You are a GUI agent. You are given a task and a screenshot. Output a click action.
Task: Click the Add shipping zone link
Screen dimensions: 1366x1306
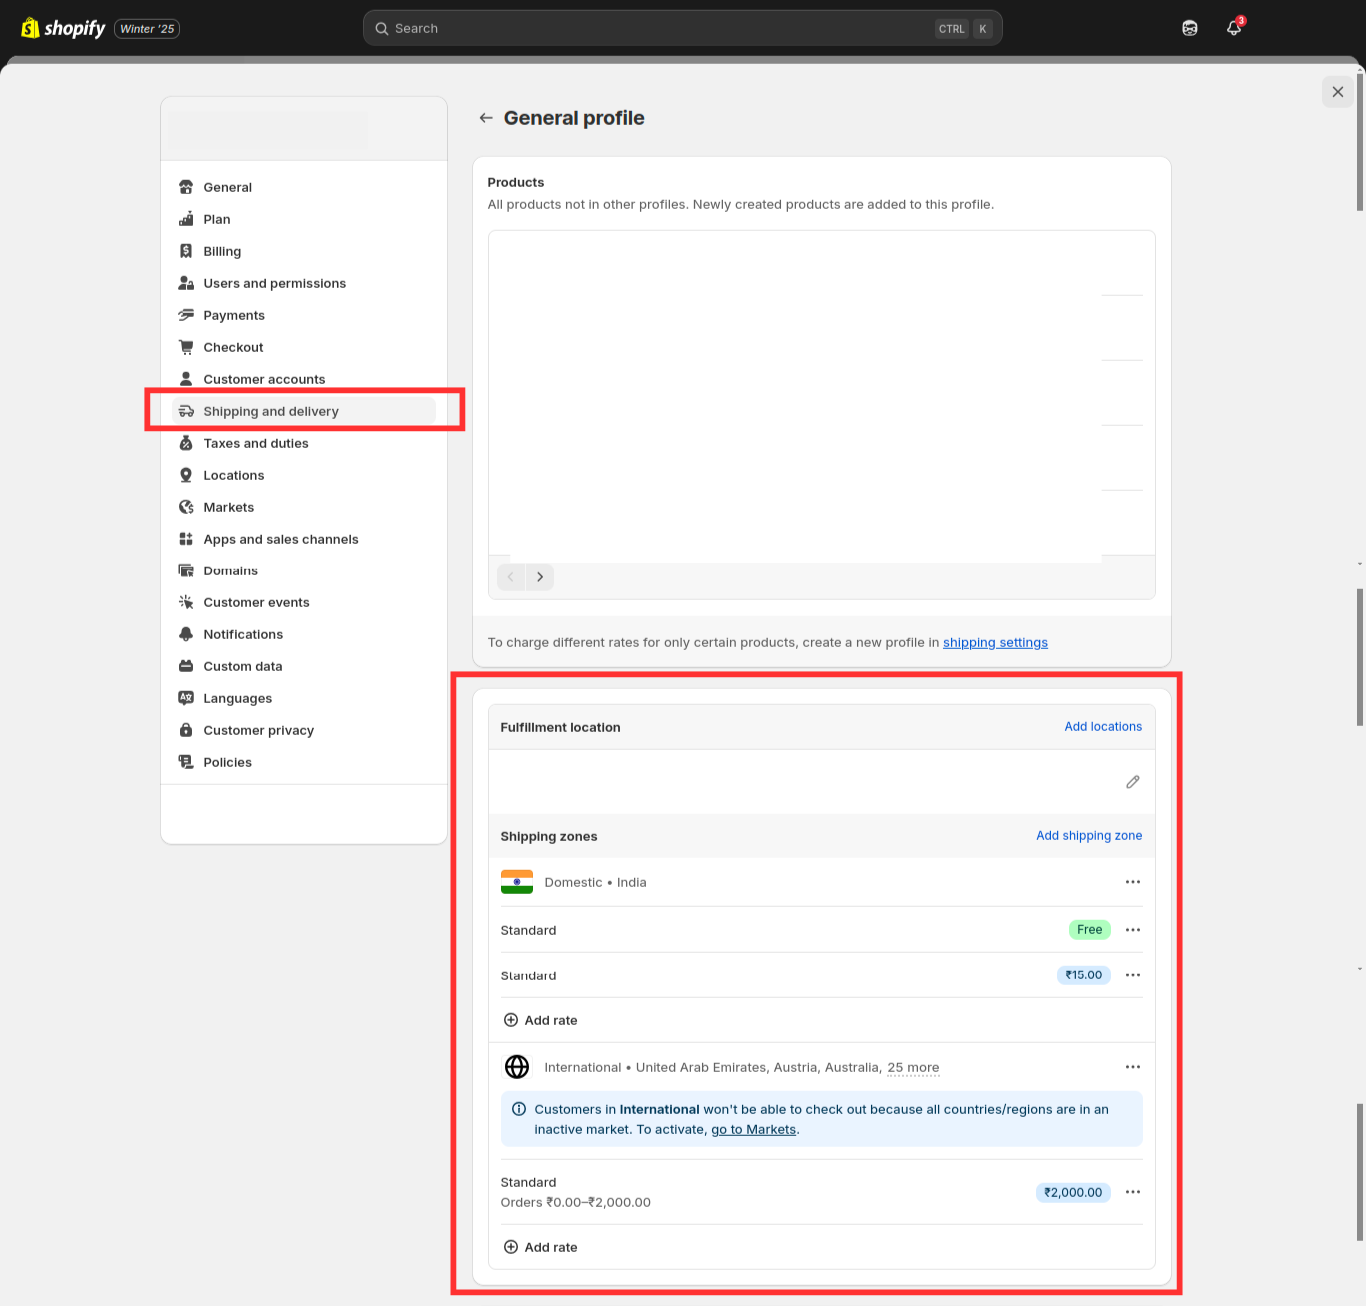coord(1088,836)
